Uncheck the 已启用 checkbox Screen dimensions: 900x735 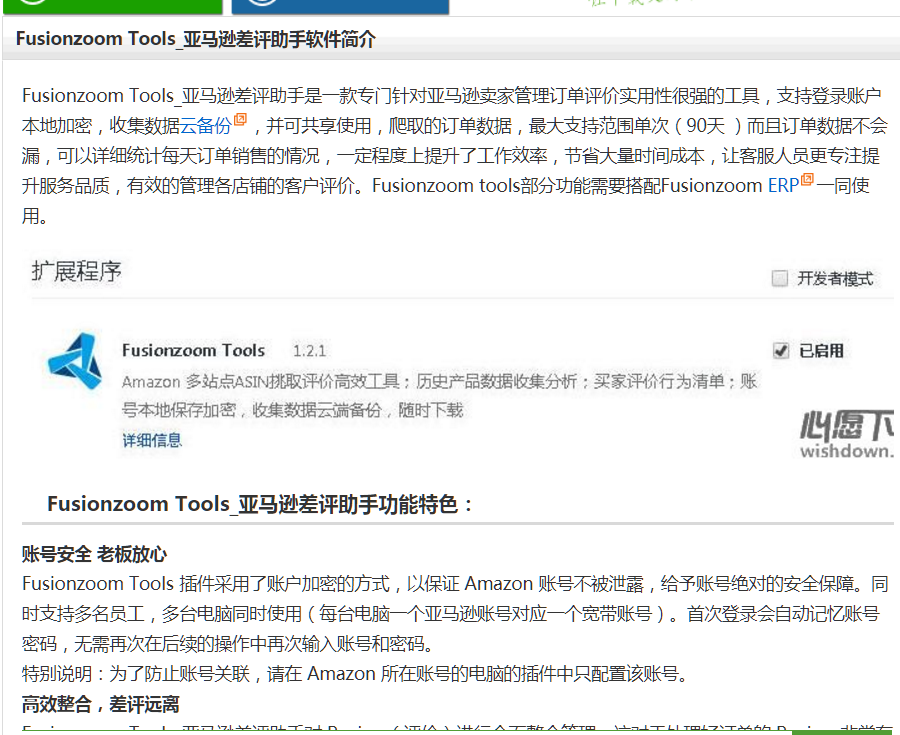pyautogui.click(x=781, y=351)
